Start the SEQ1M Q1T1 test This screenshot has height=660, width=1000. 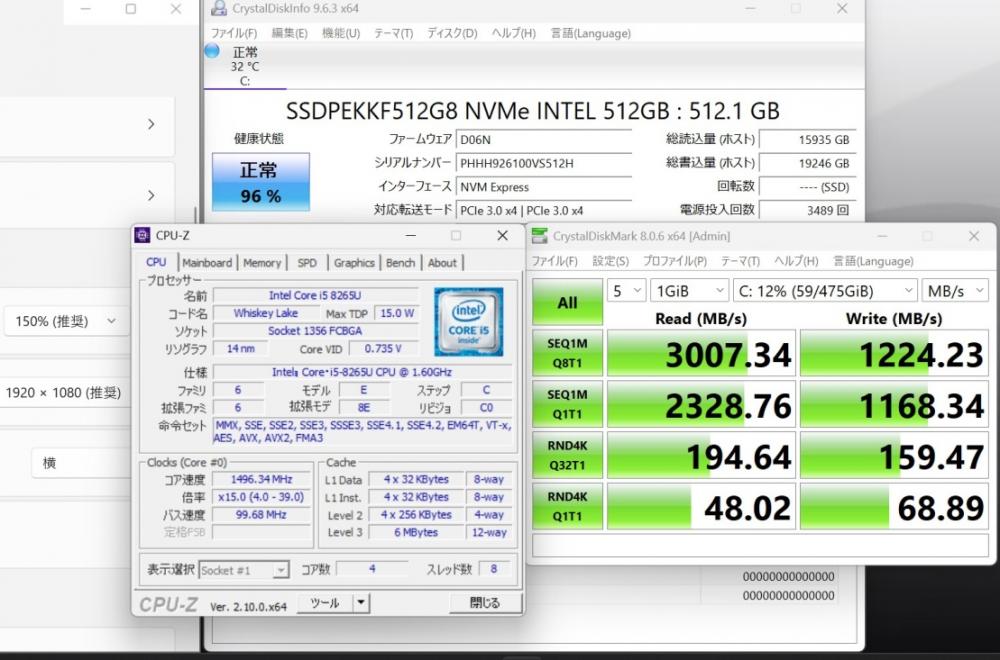[567, 404]
